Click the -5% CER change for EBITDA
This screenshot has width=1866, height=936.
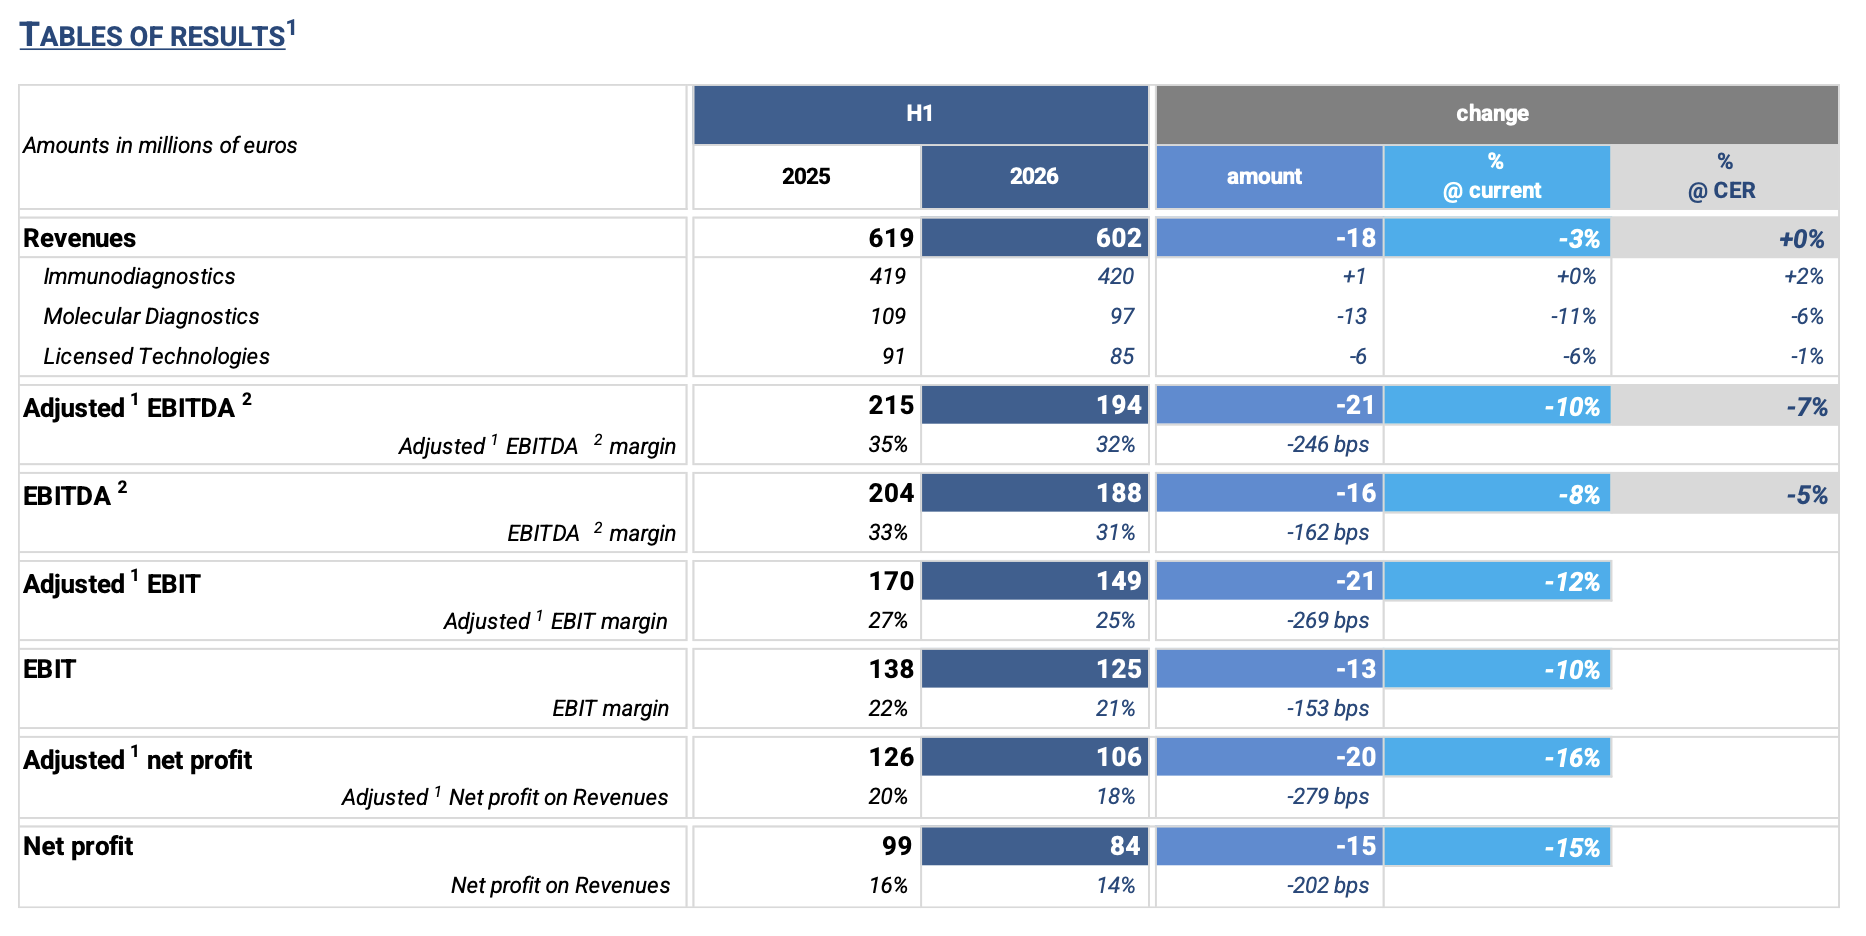click(1807, 495)
